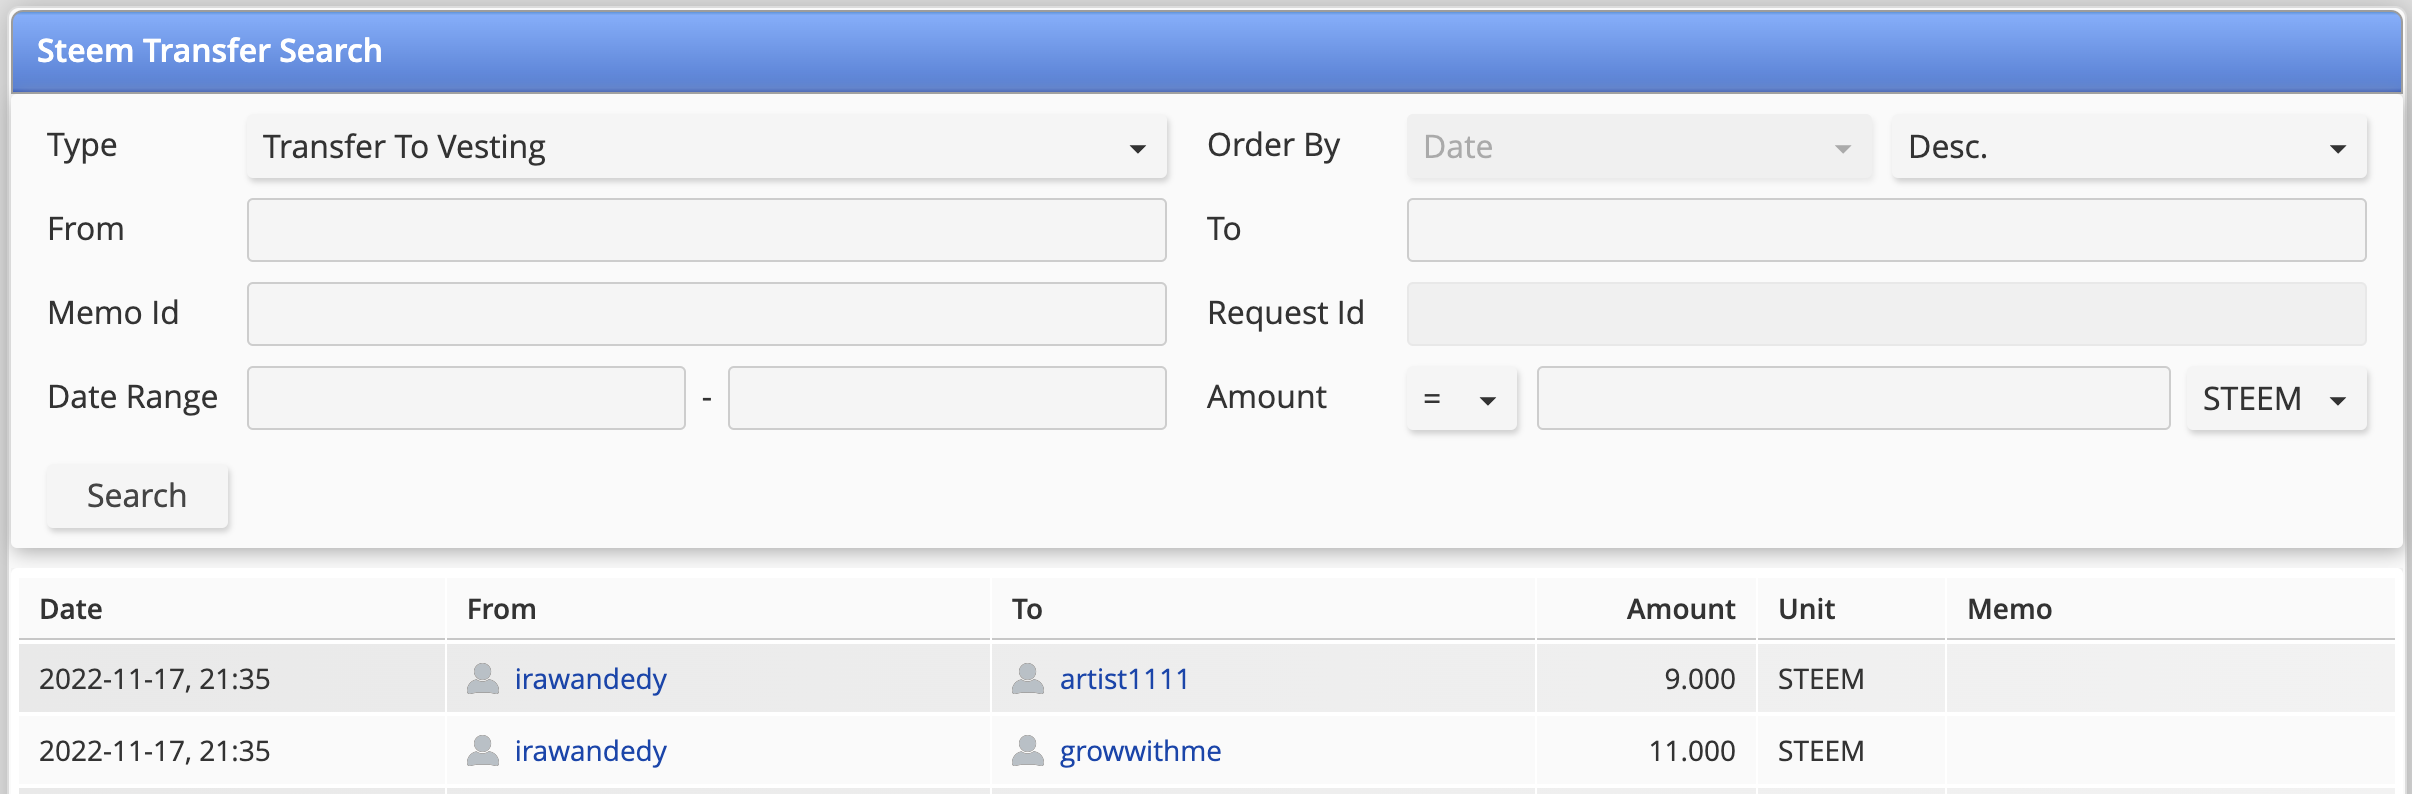Open irawandedy link in first row
Viewport: 2412px width, 794px height.
pos(590,679)
